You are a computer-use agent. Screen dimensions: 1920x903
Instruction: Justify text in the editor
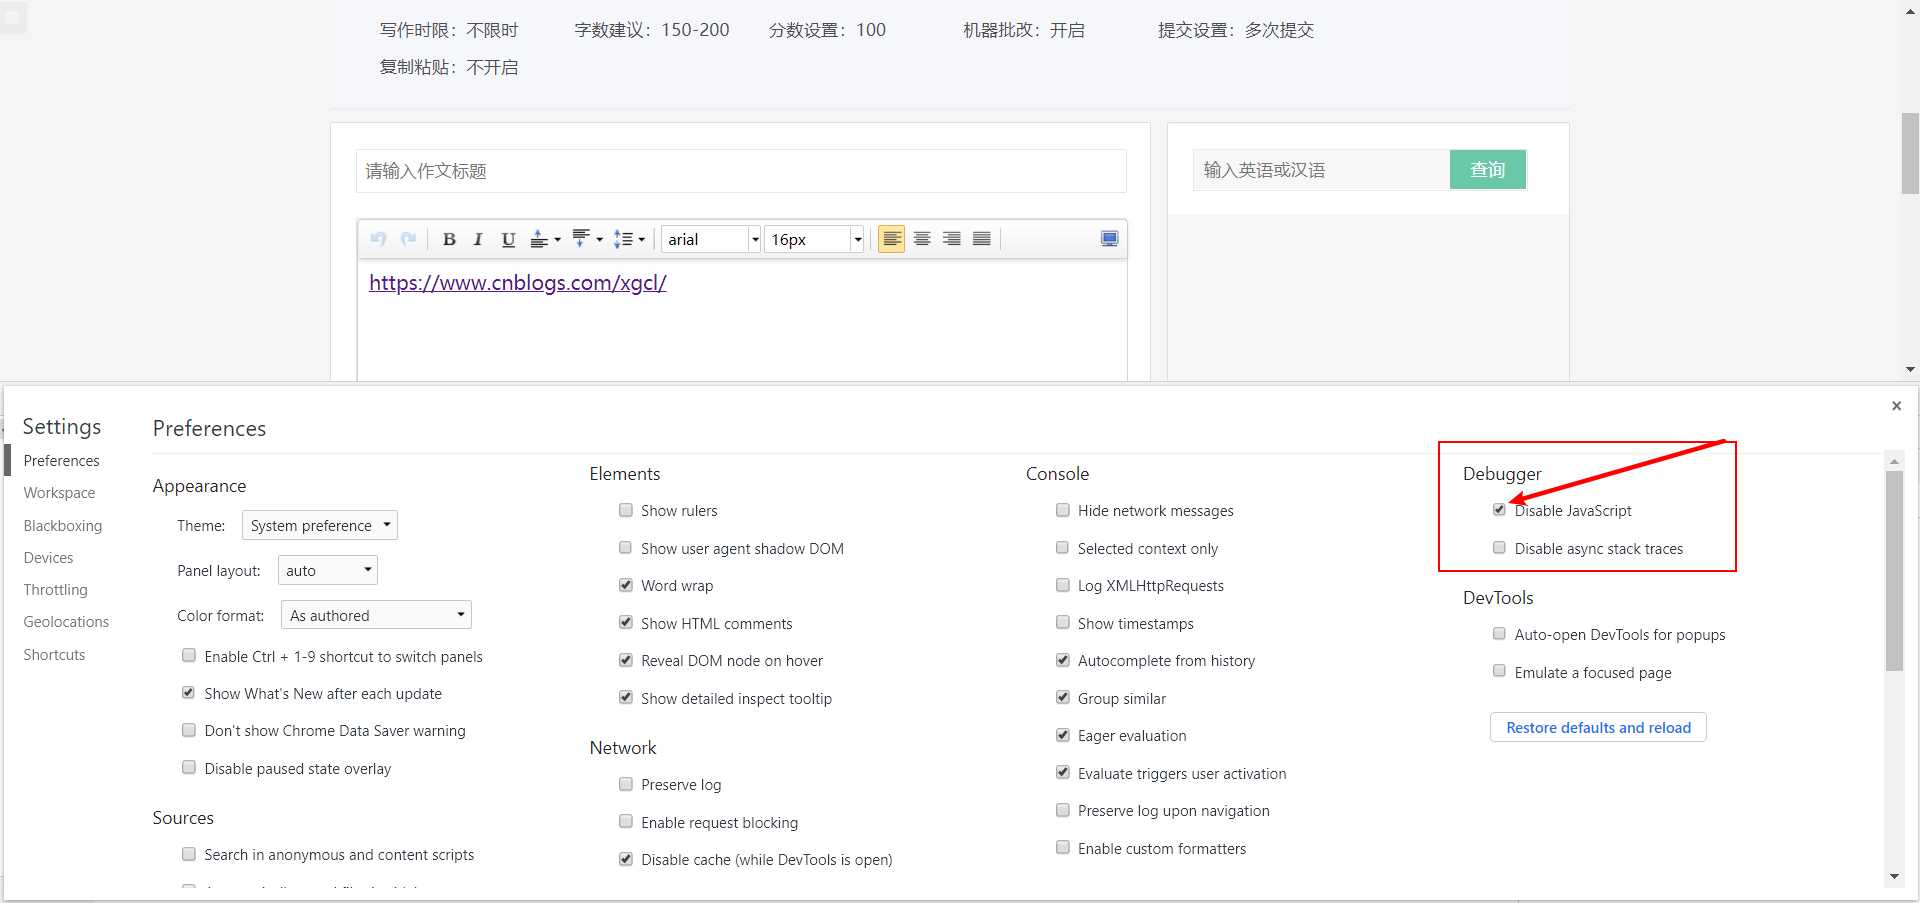click(x=982, y=239)
